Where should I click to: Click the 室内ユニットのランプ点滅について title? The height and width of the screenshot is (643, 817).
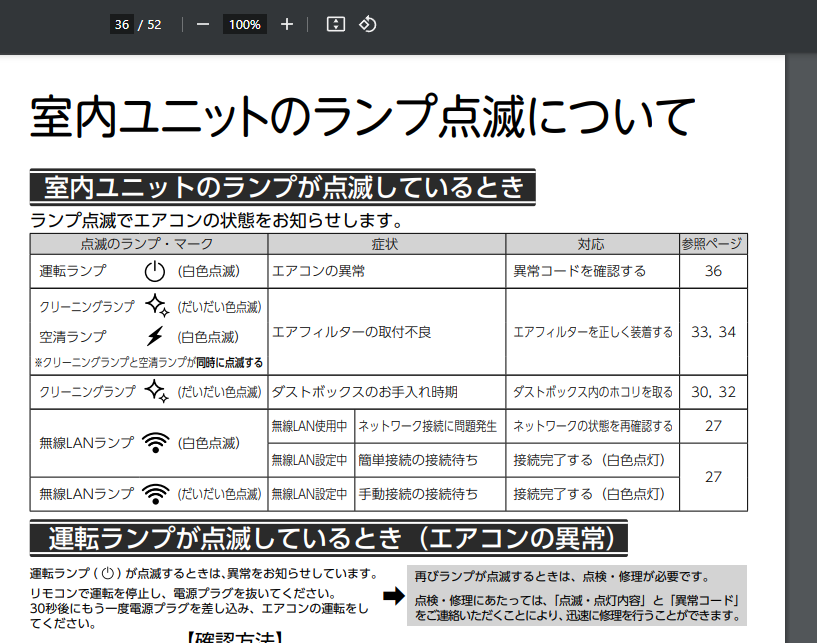[362, 117]
